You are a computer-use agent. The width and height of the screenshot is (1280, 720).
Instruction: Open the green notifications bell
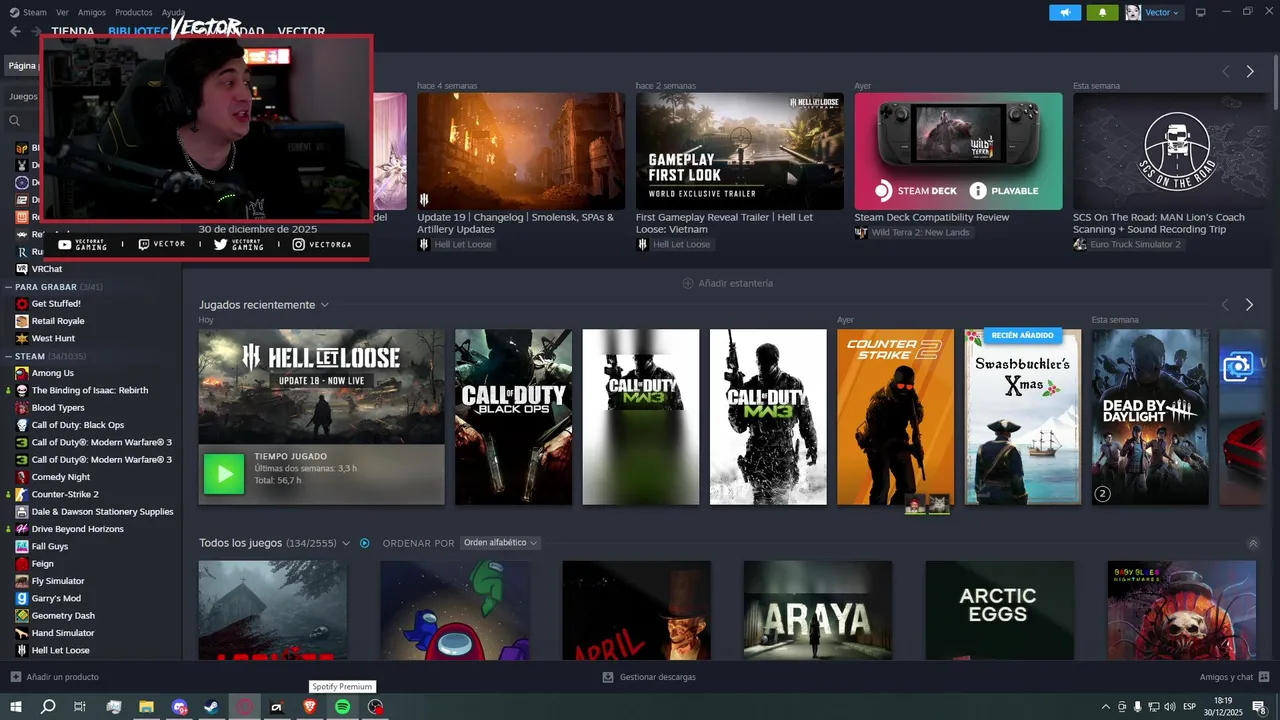click(x=1103, y=12)
